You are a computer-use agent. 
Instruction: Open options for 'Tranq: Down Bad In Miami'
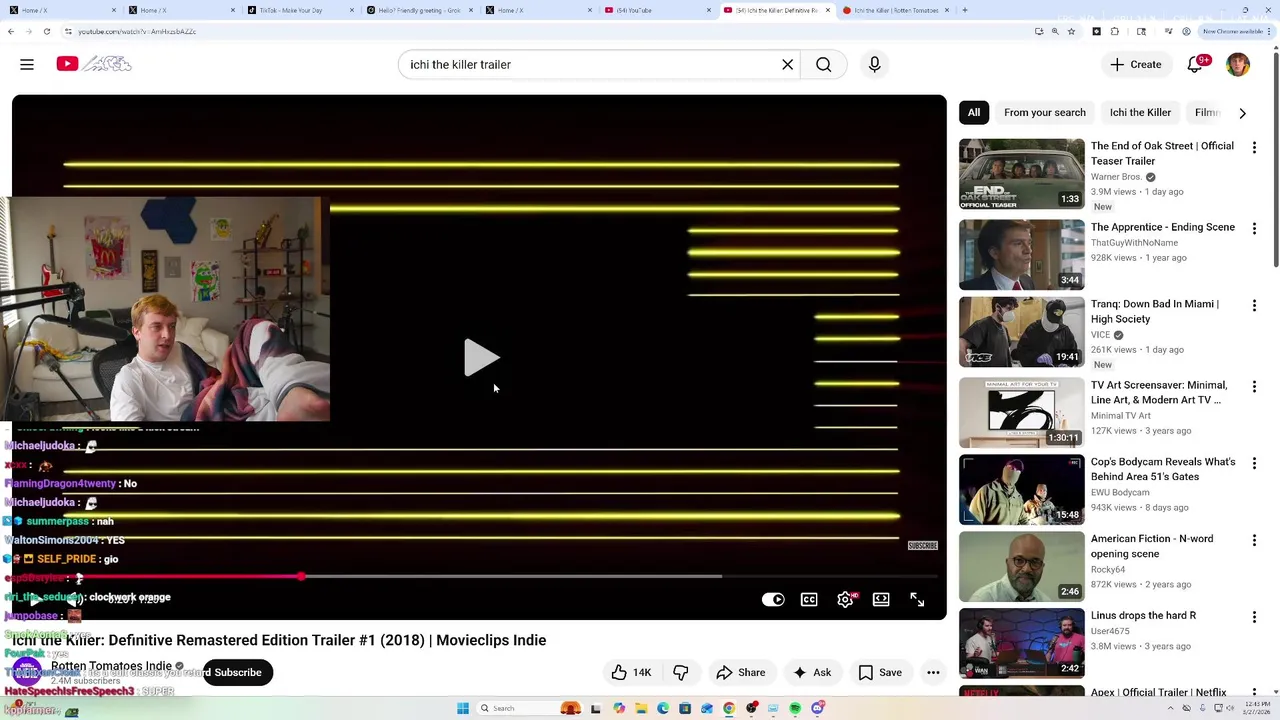[1254, 305]
